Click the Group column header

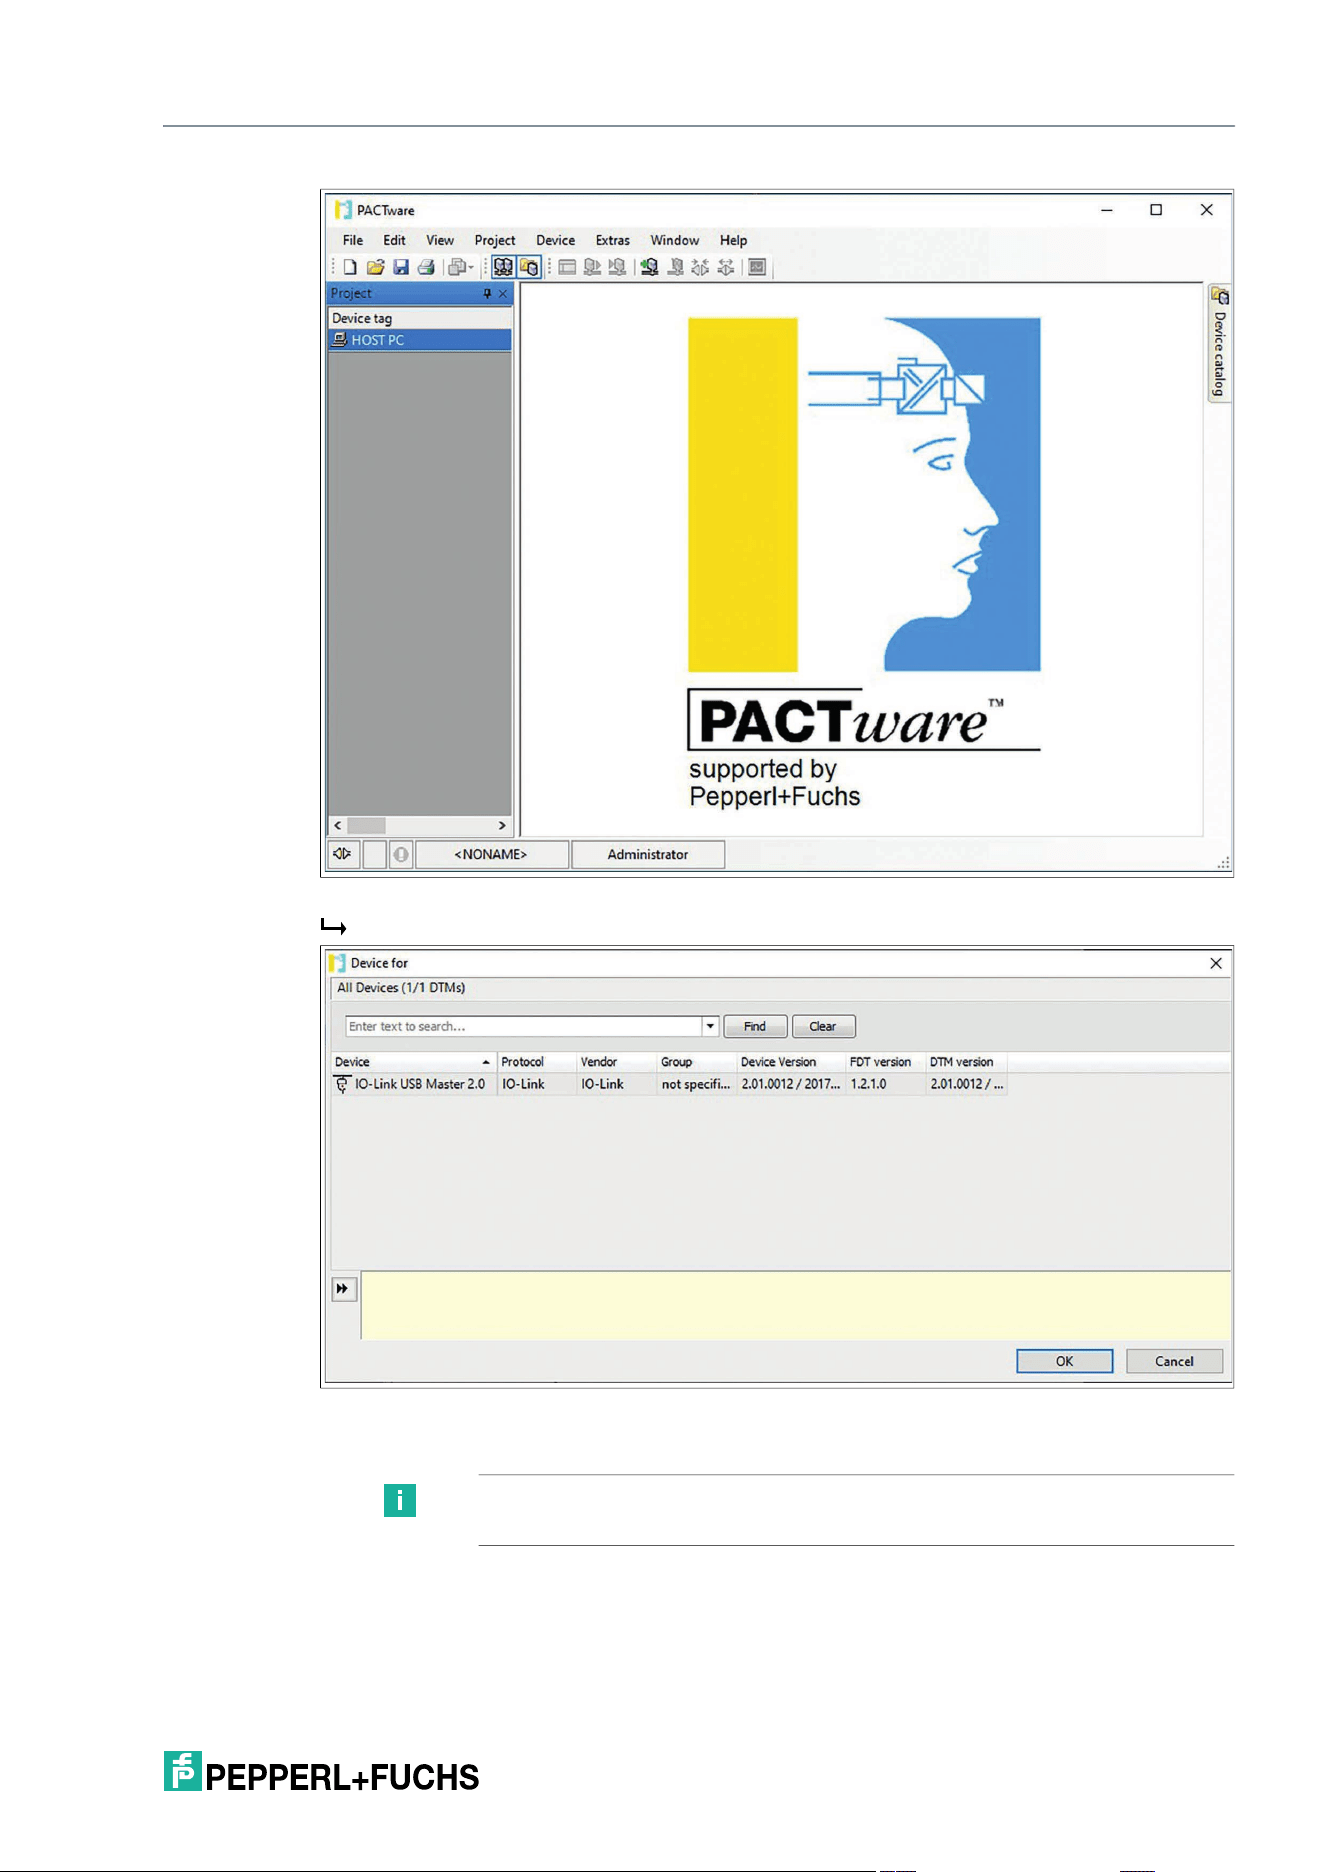[x=697, y=1062]
